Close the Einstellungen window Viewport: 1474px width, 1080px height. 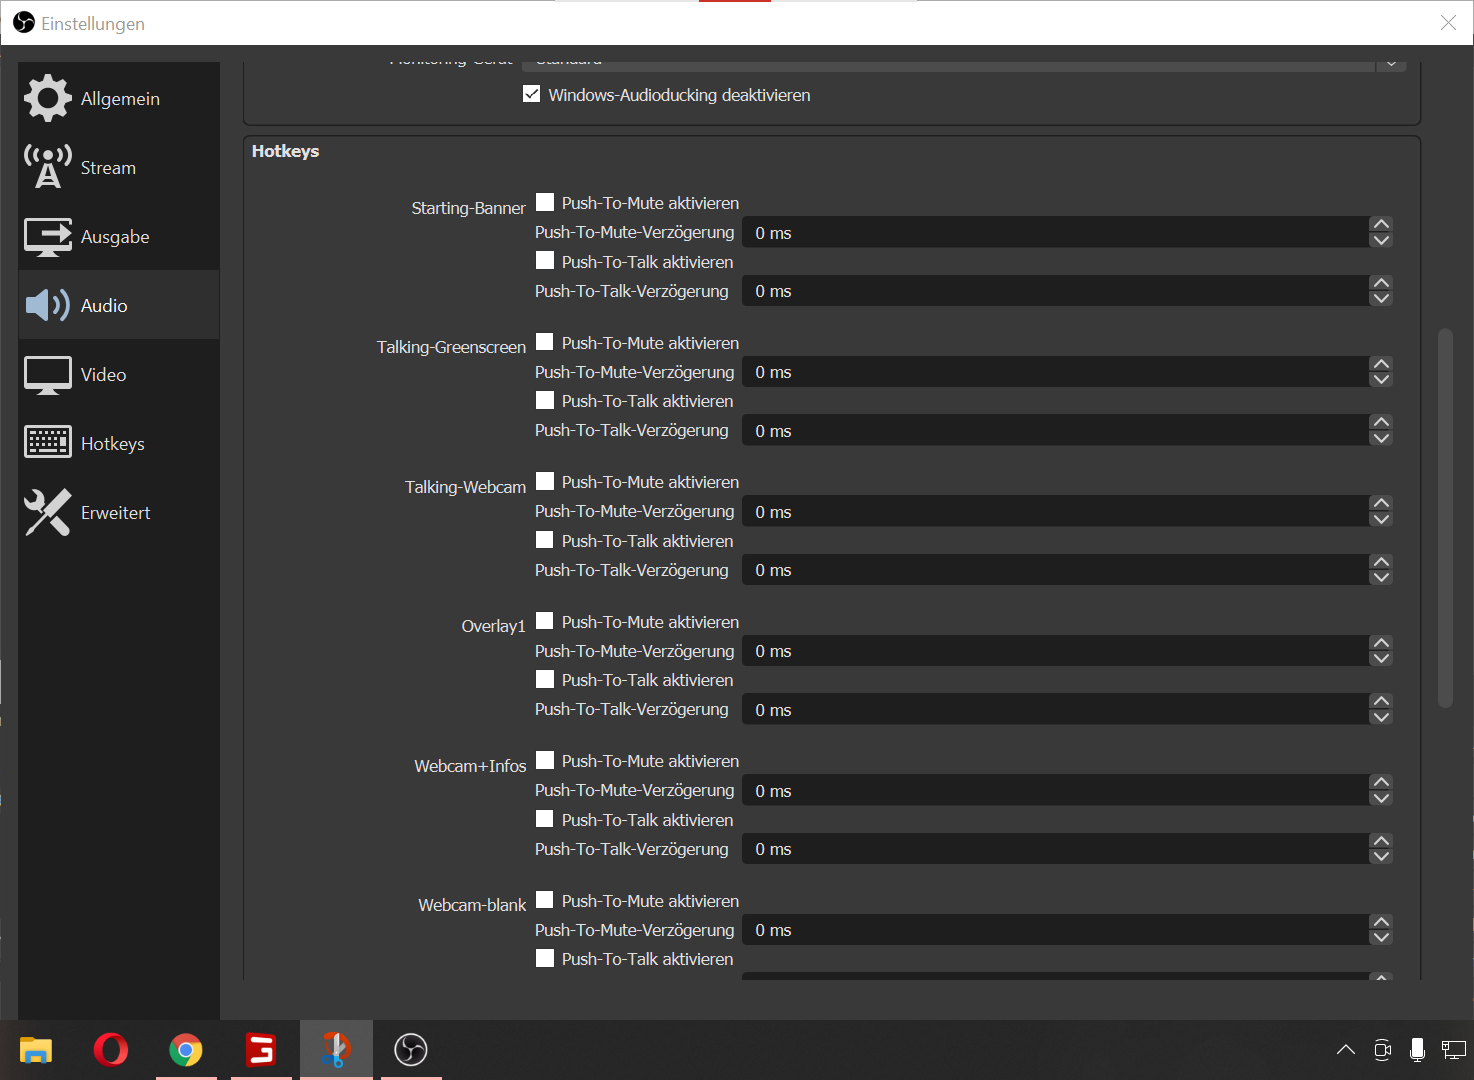1447,23
